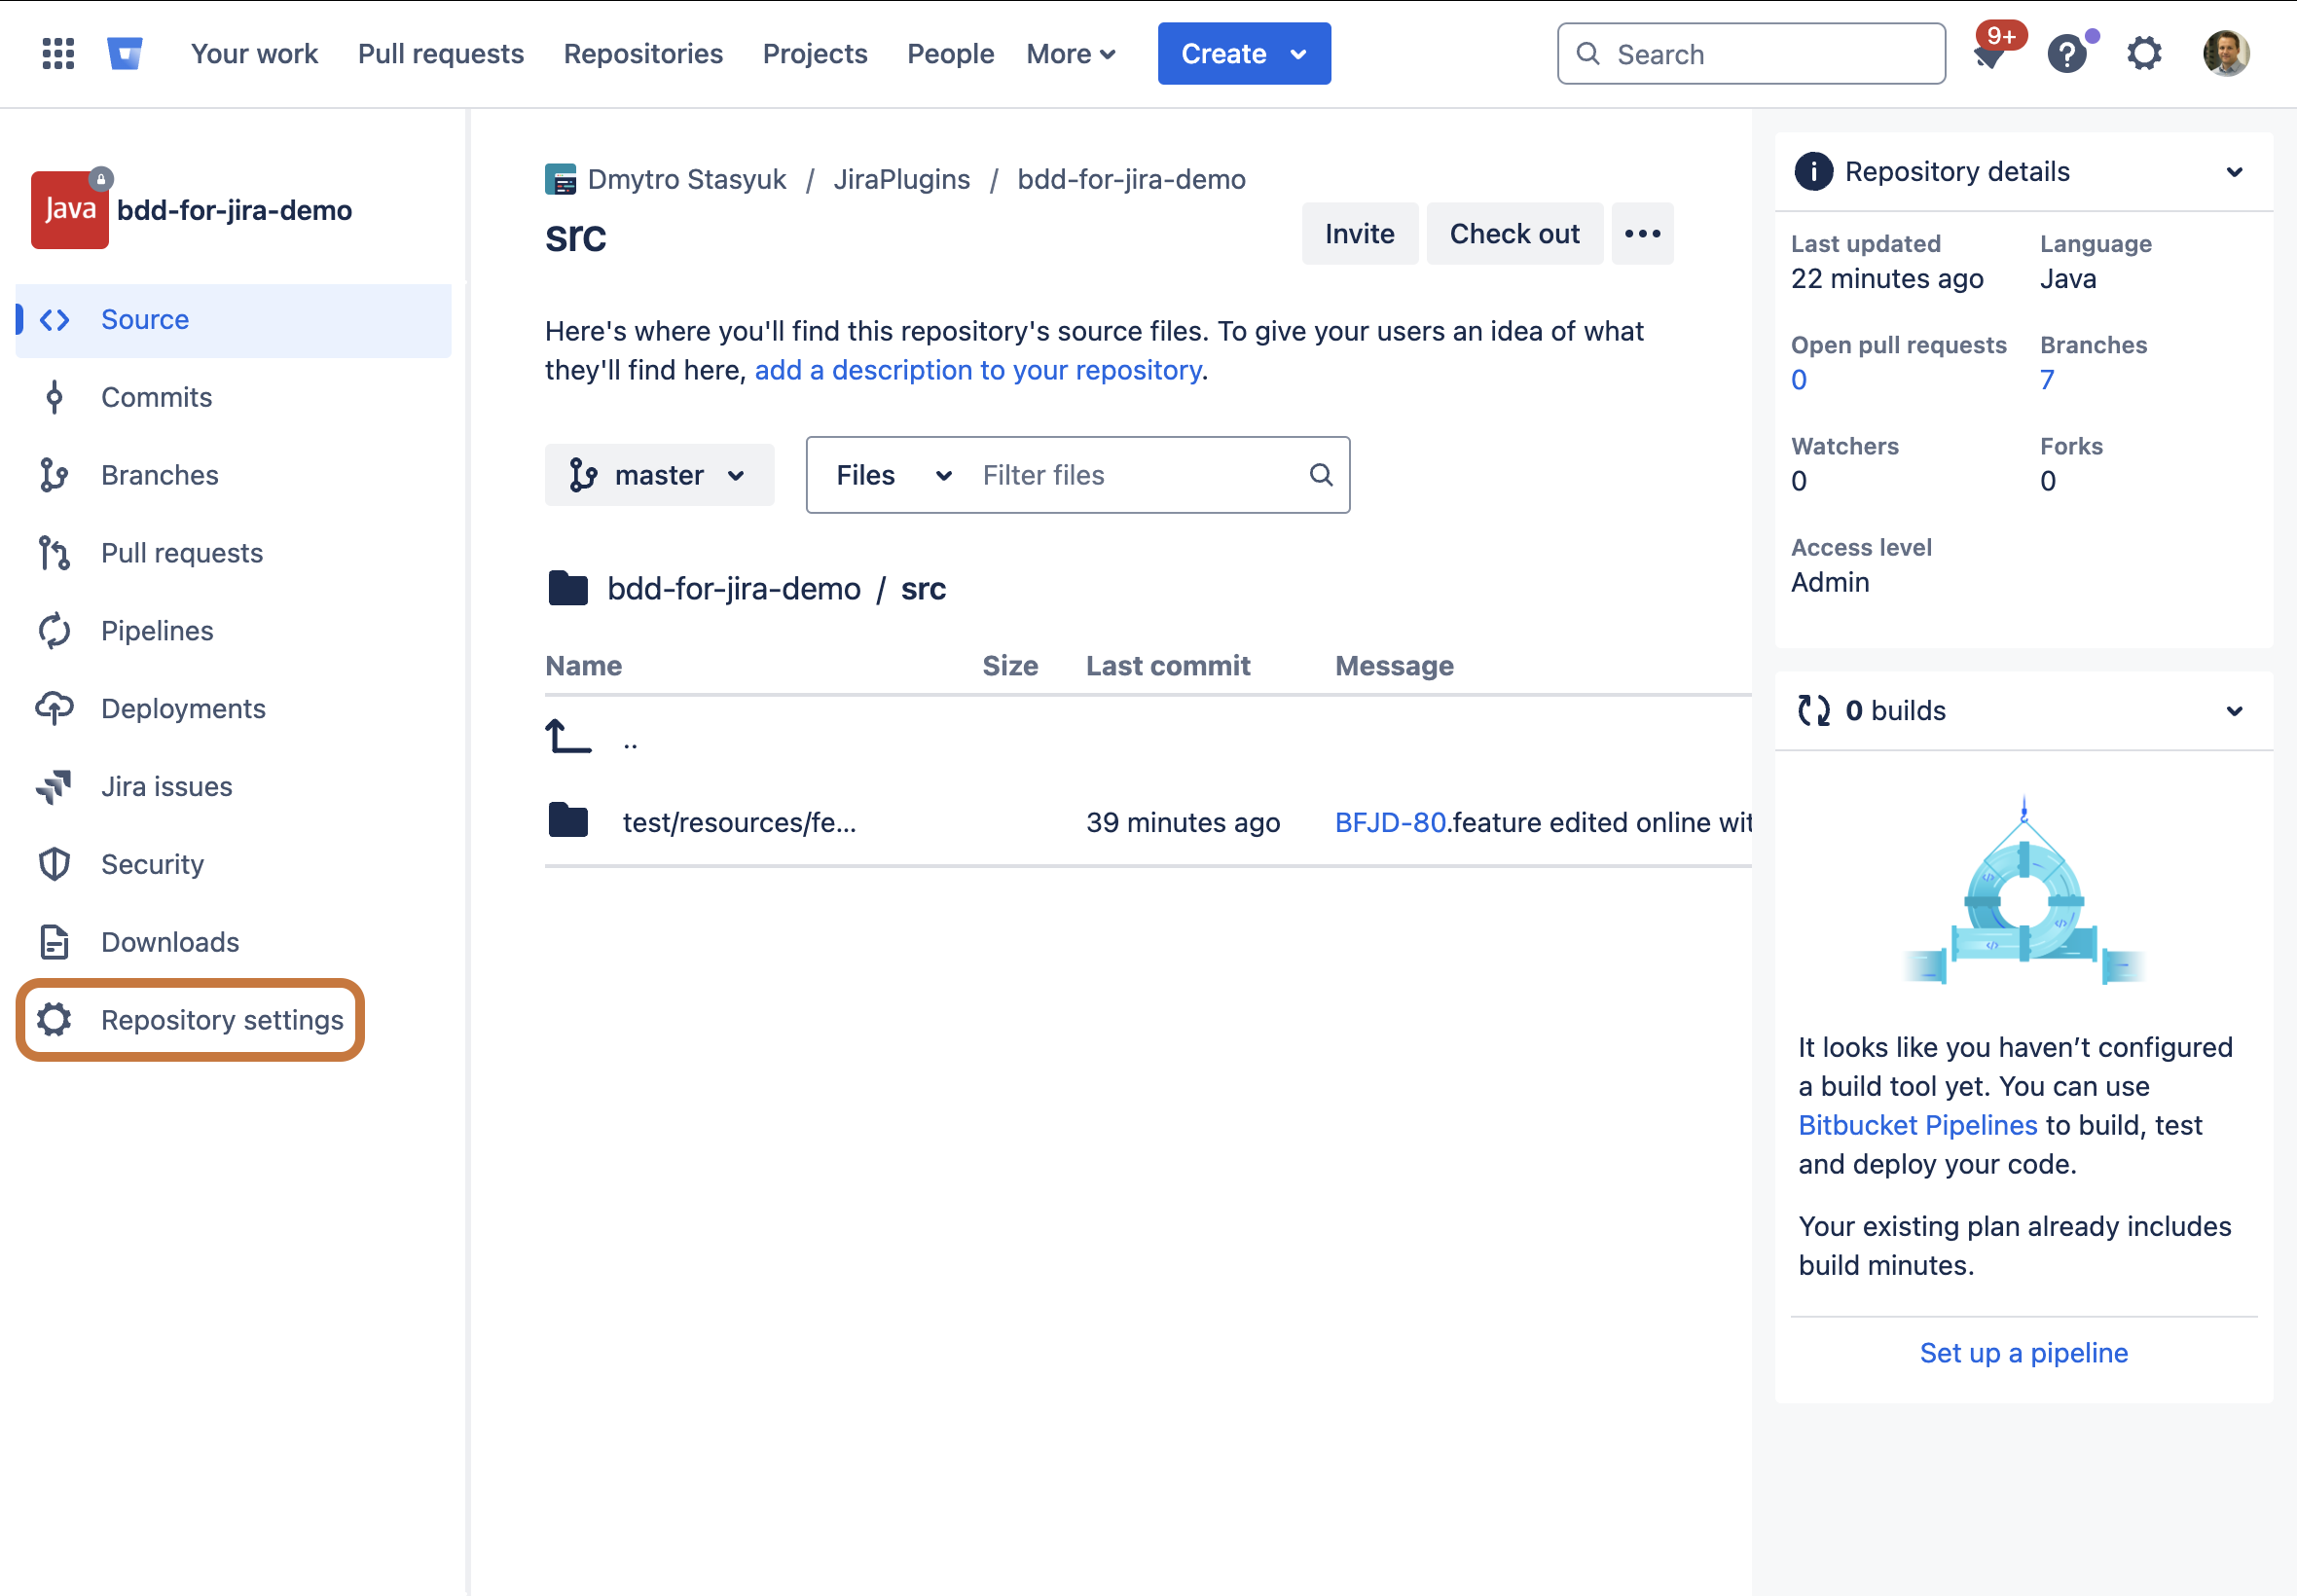Viewport: 2297px width, 1596px height.
Task: Open the app switcher grid icon
Action: (58, 54)
